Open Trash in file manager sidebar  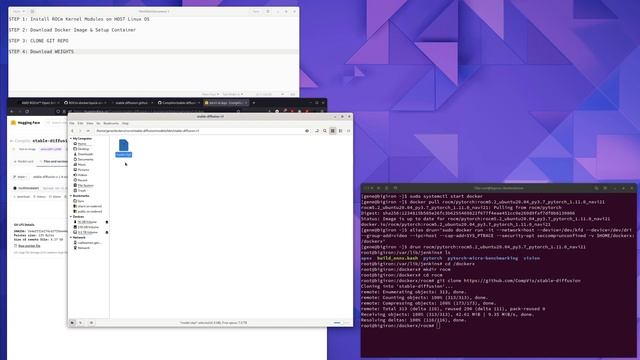pyautogui.click(x=82, y=191)
